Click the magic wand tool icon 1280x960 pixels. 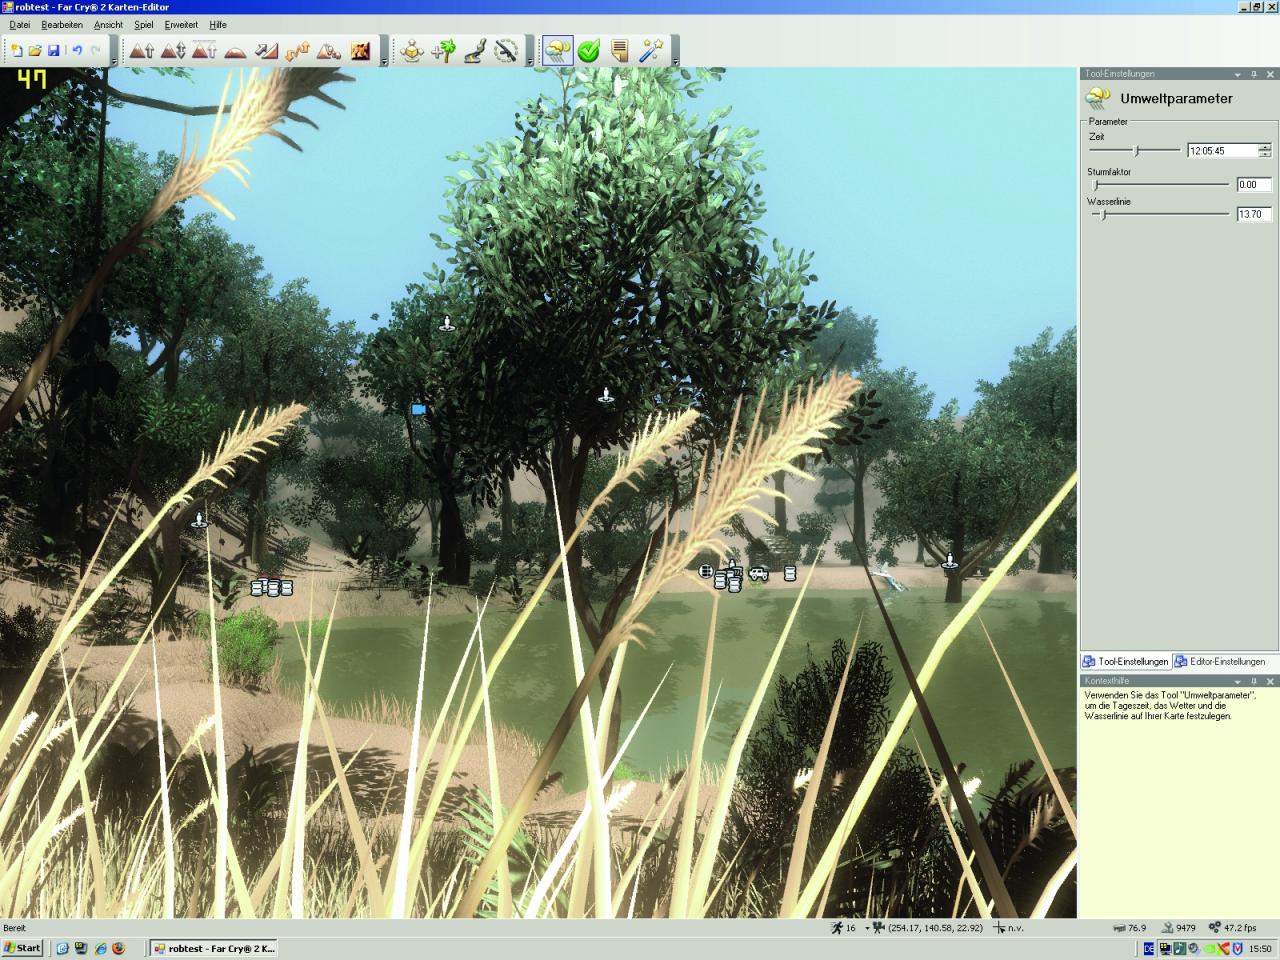click(x=651, y=50)
